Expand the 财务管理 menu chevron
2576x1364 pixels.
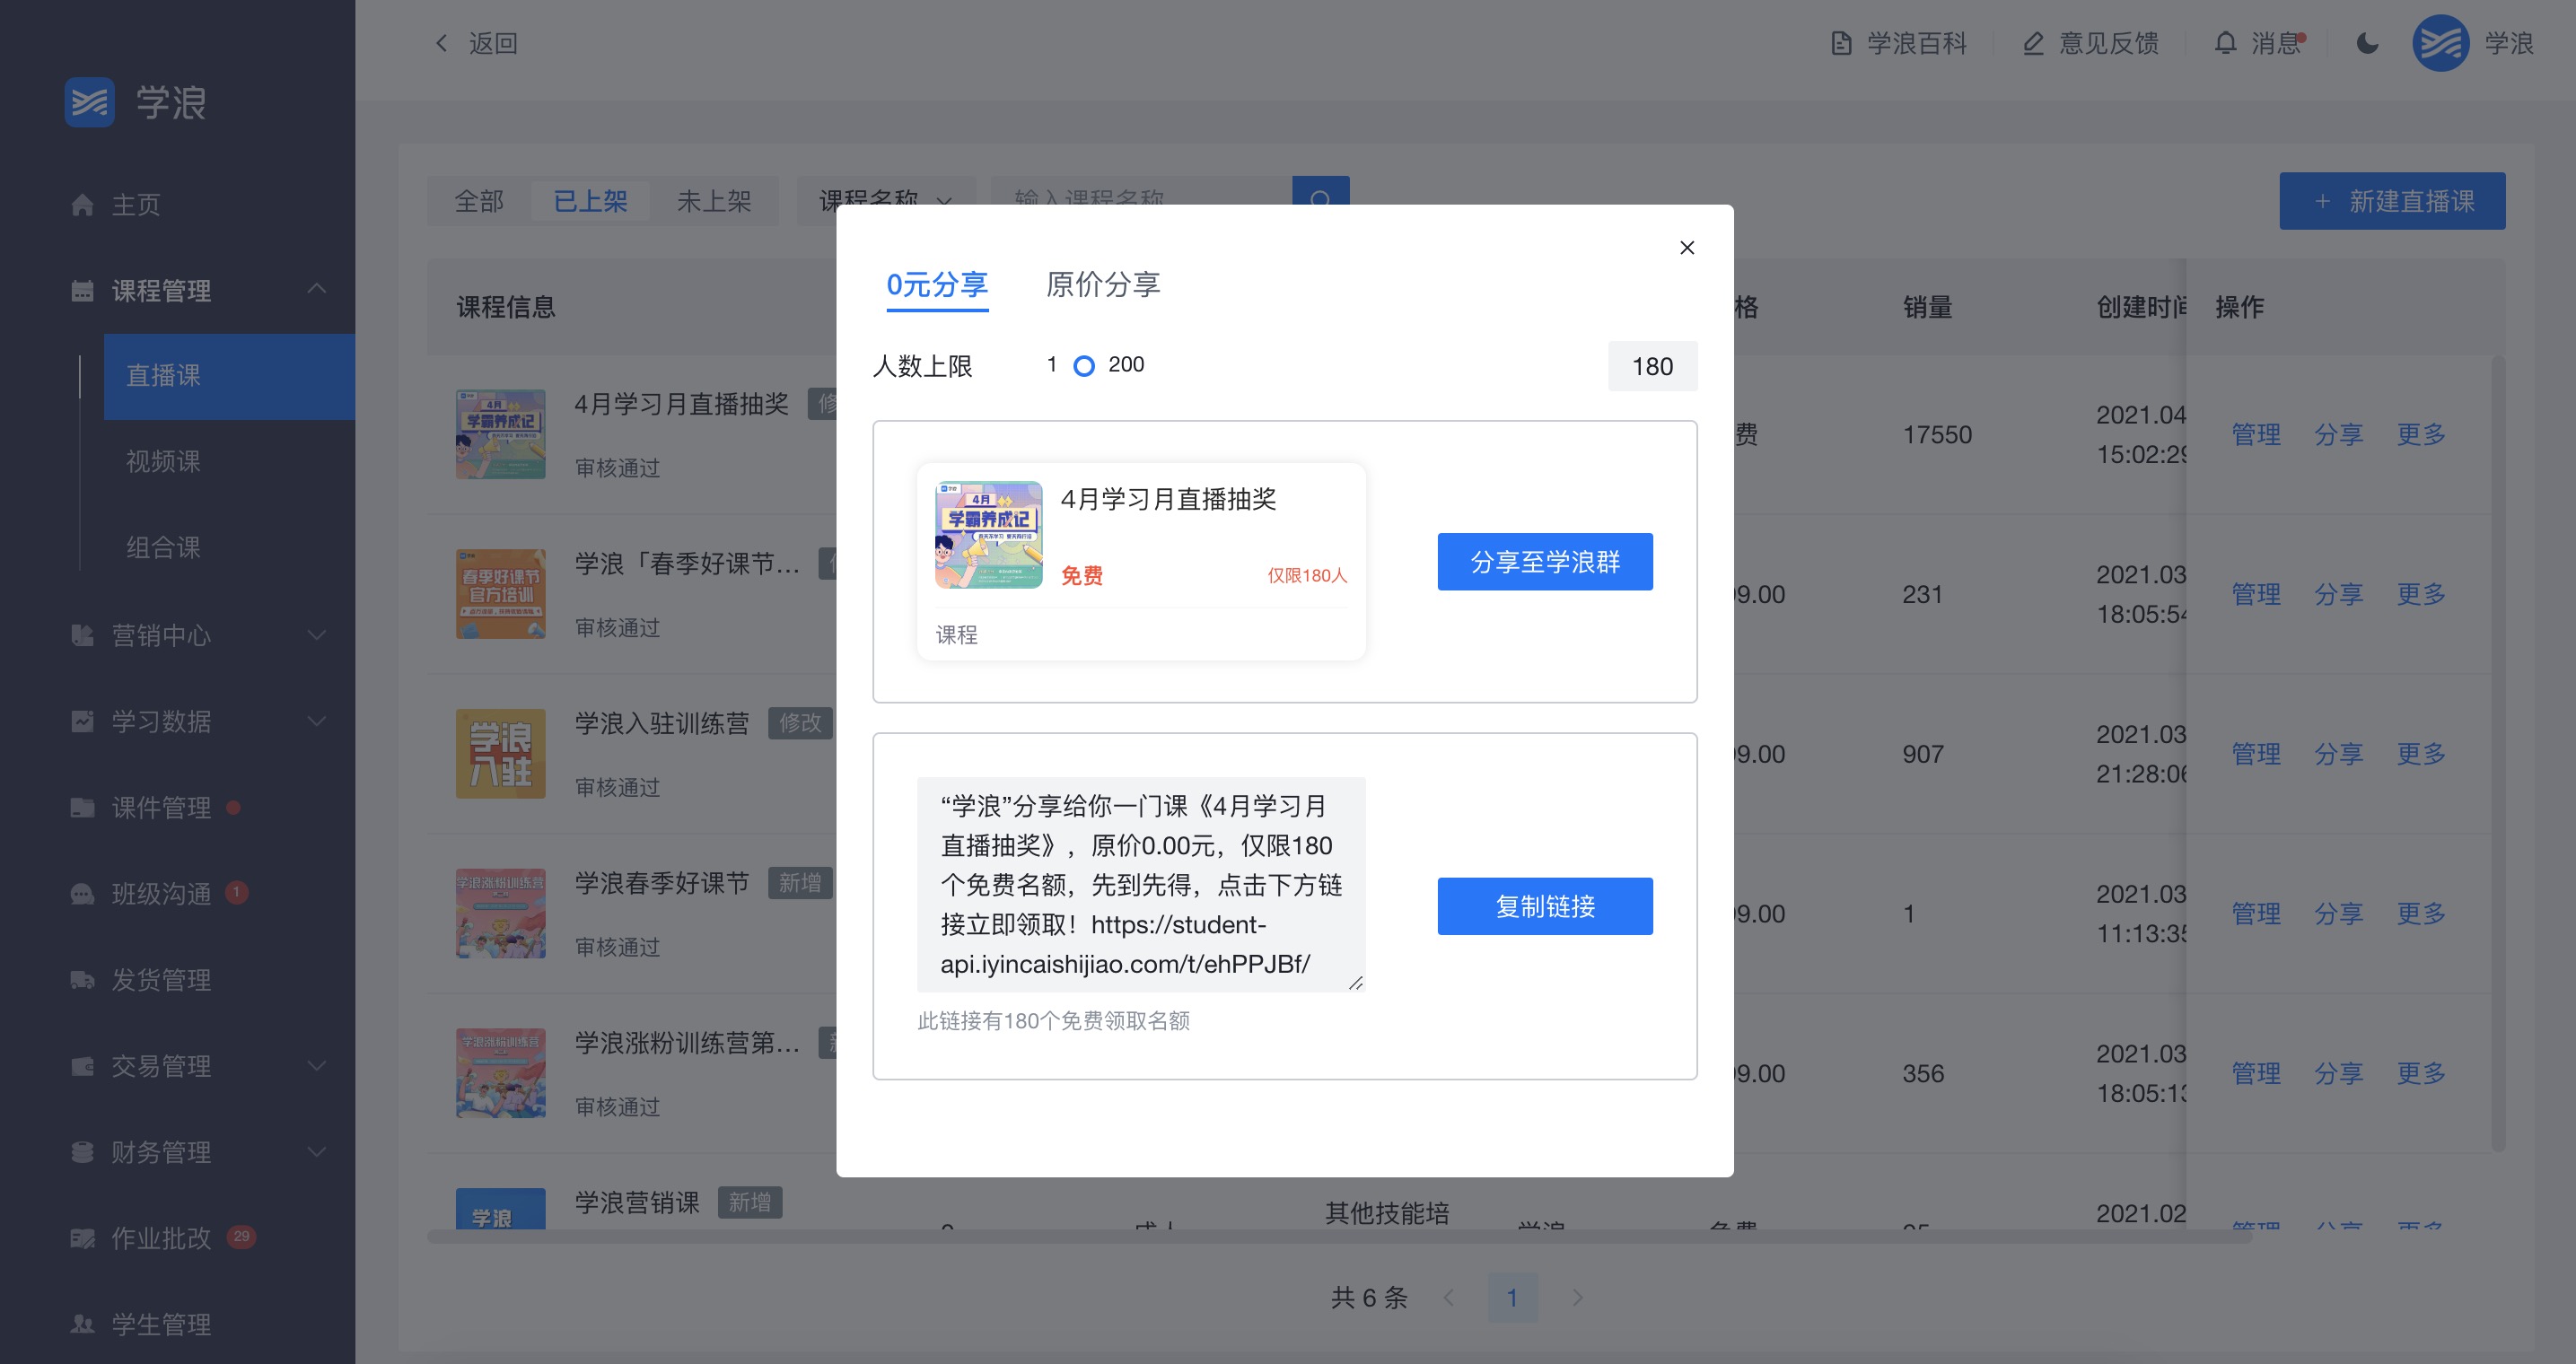(x=317, y=1152)
